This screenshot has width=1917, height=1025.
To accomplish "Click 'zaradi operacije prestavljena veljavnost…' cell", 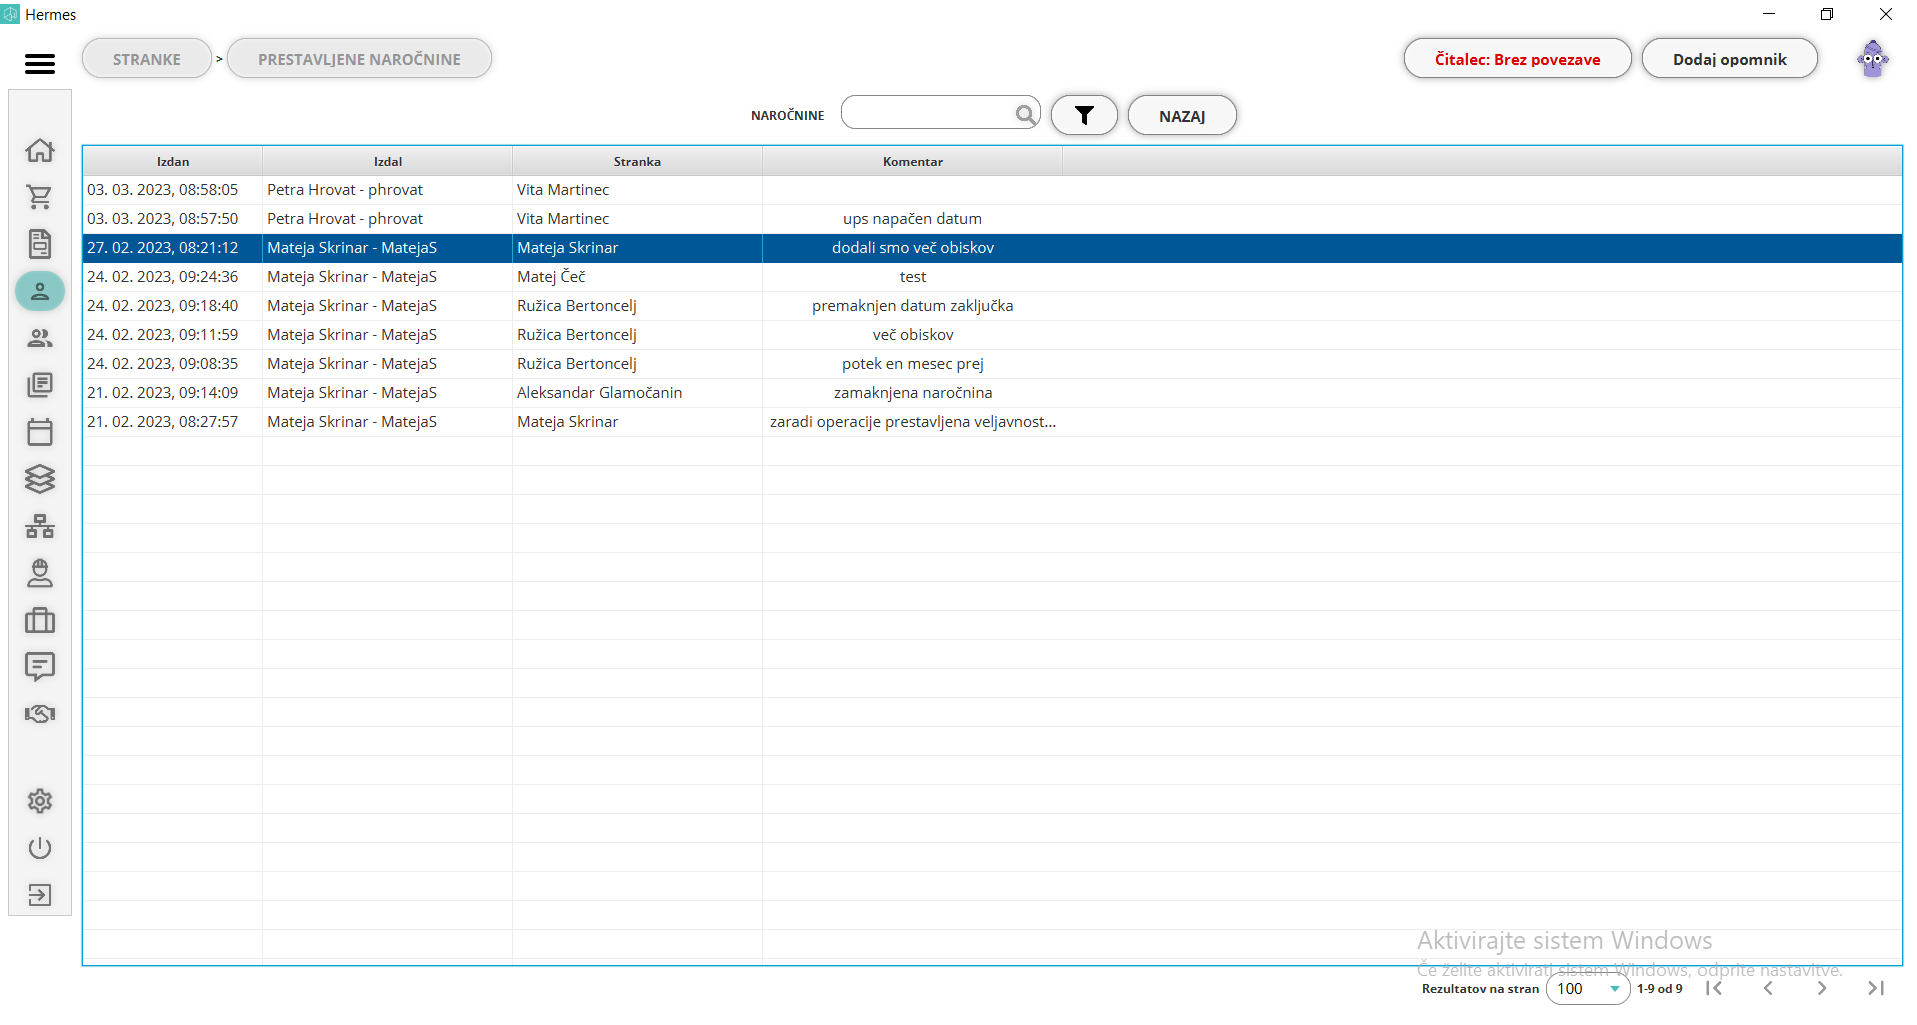I will (x=912, y=422).
